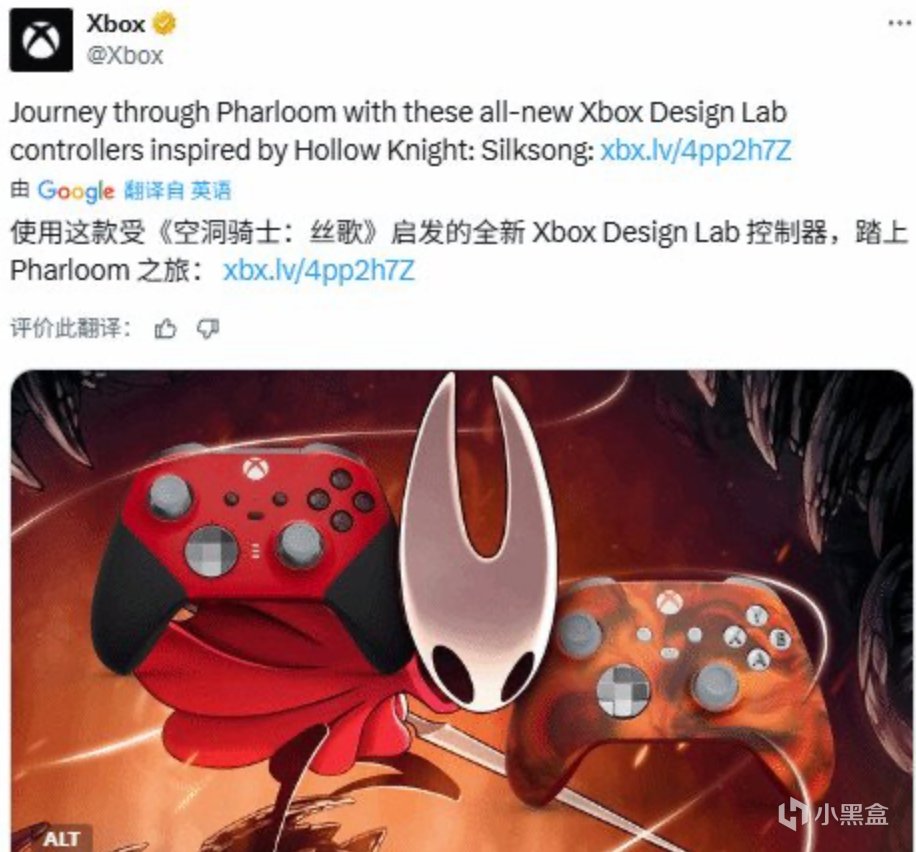Rate the translation with thumbs down

(208, 329)
